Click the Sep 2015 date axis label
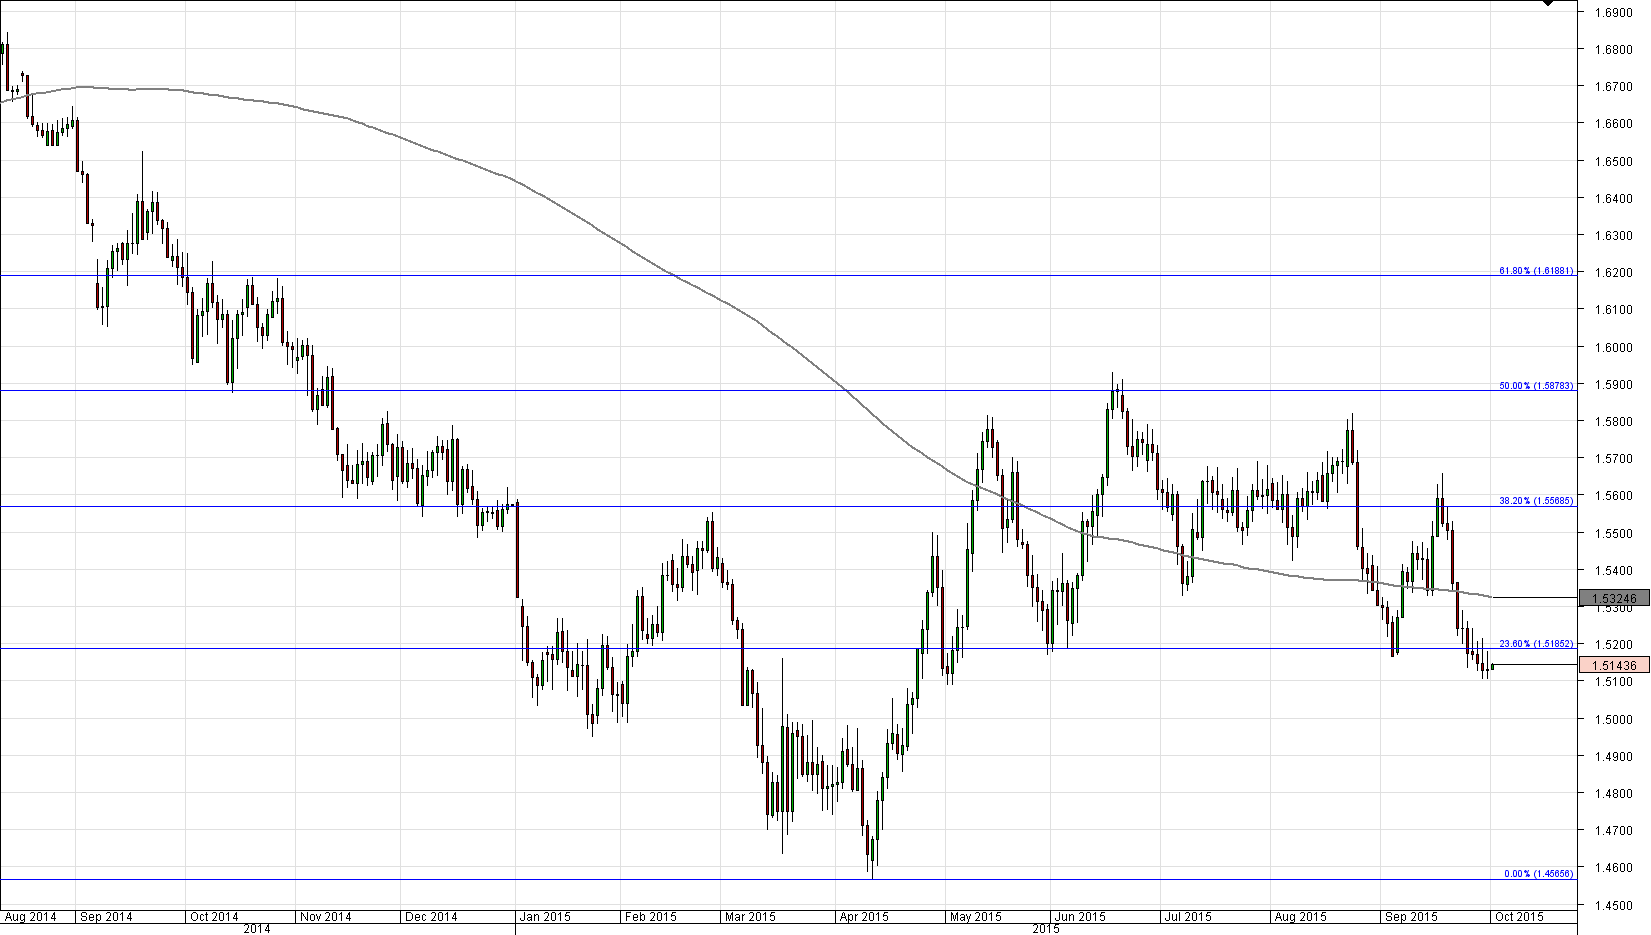 [x=1411, y=917]
